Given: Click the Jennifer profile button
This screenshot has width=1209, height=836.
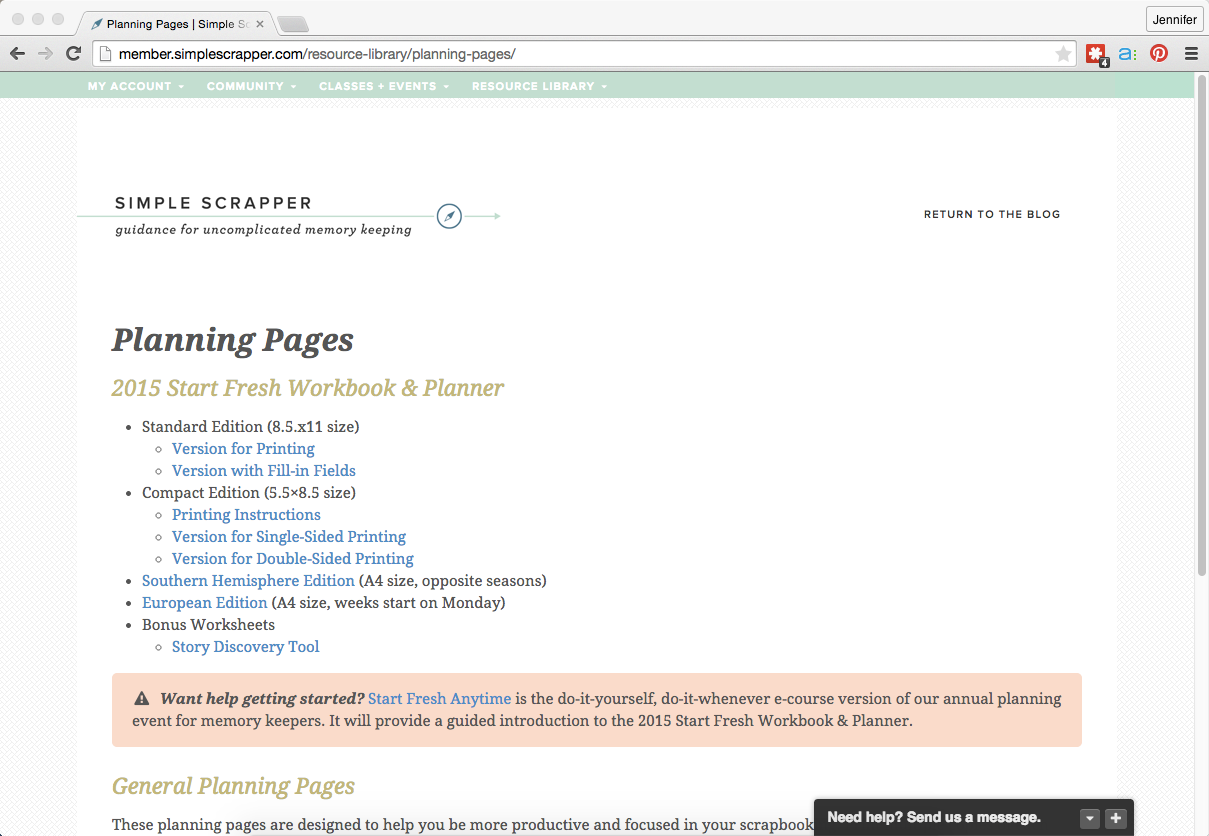Looking at the screenshot, I should coord(1174,19).
